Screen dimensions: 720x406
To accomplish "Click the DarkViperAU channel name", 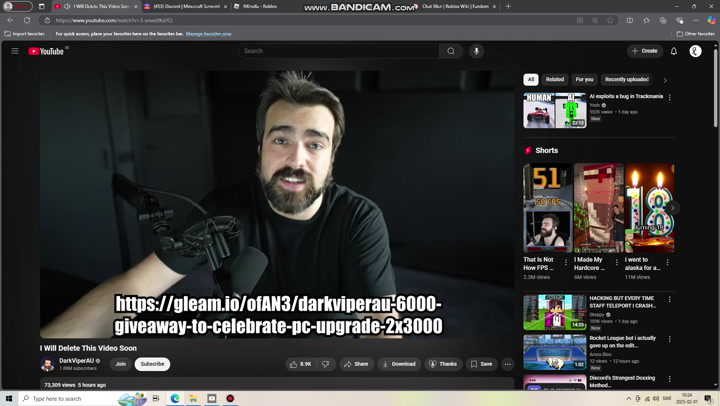I will click(76, 361).
